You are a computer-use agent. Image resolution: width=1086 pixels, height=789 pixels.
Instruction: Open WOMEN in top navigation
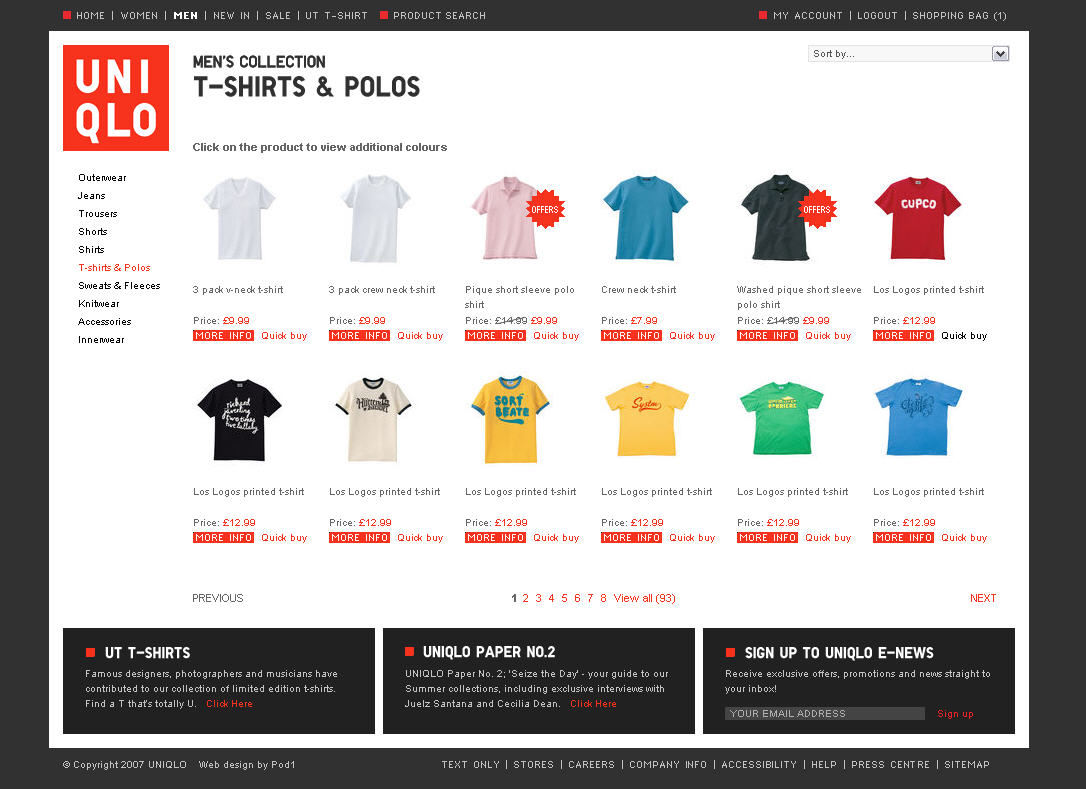coord(139,15)
